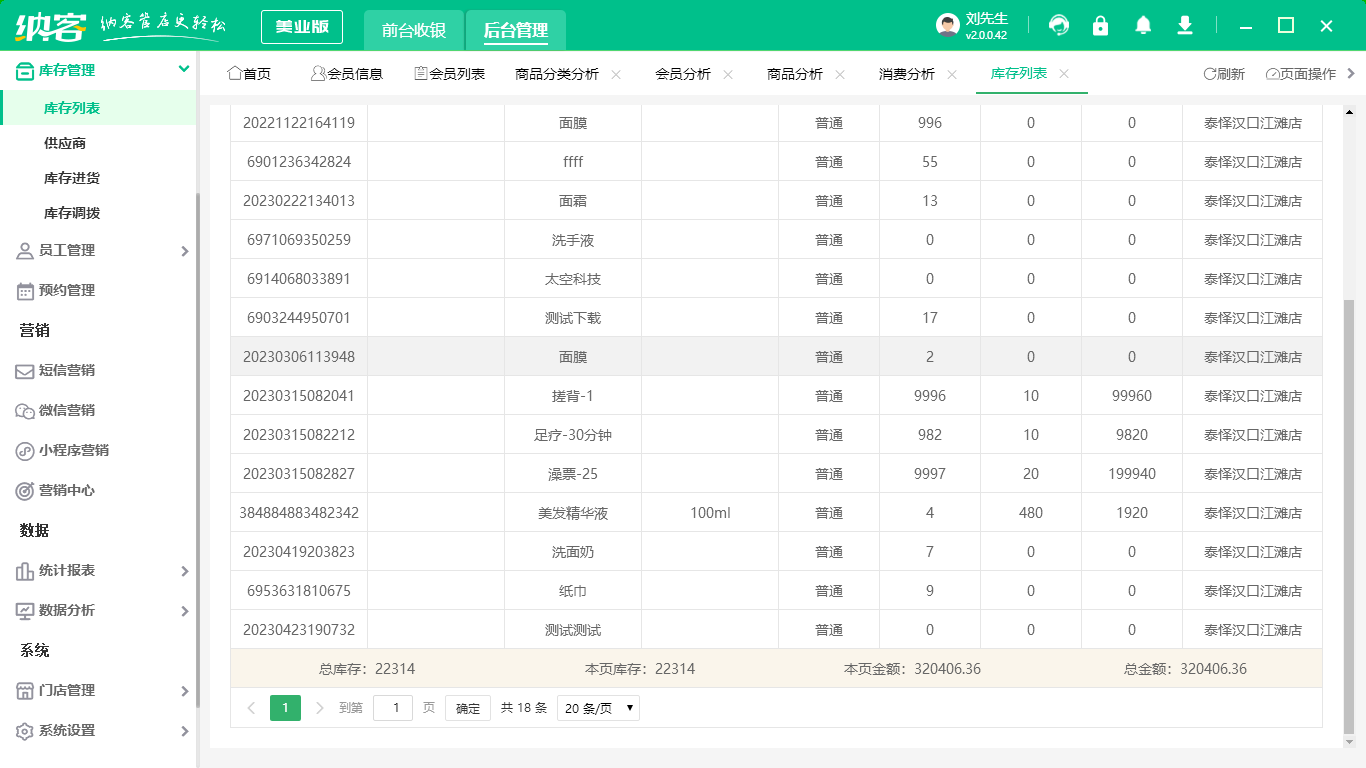Image resolution: width=1366 pixels, height=768 pixels.
Task: Click product name 太空科技
Action: (x=573, y=279)
